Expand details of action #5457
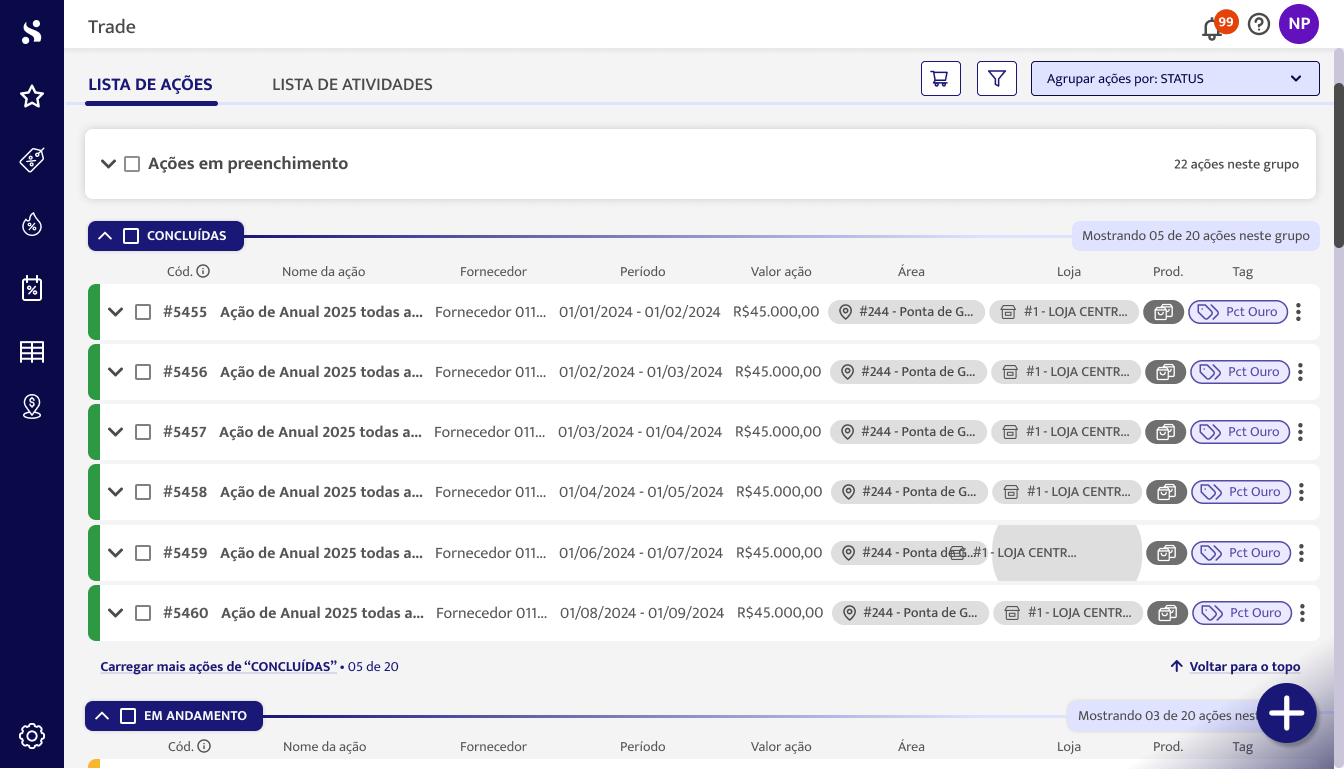Image resolution: width=1344 pixels, height=769 pixels. [116, 432]
